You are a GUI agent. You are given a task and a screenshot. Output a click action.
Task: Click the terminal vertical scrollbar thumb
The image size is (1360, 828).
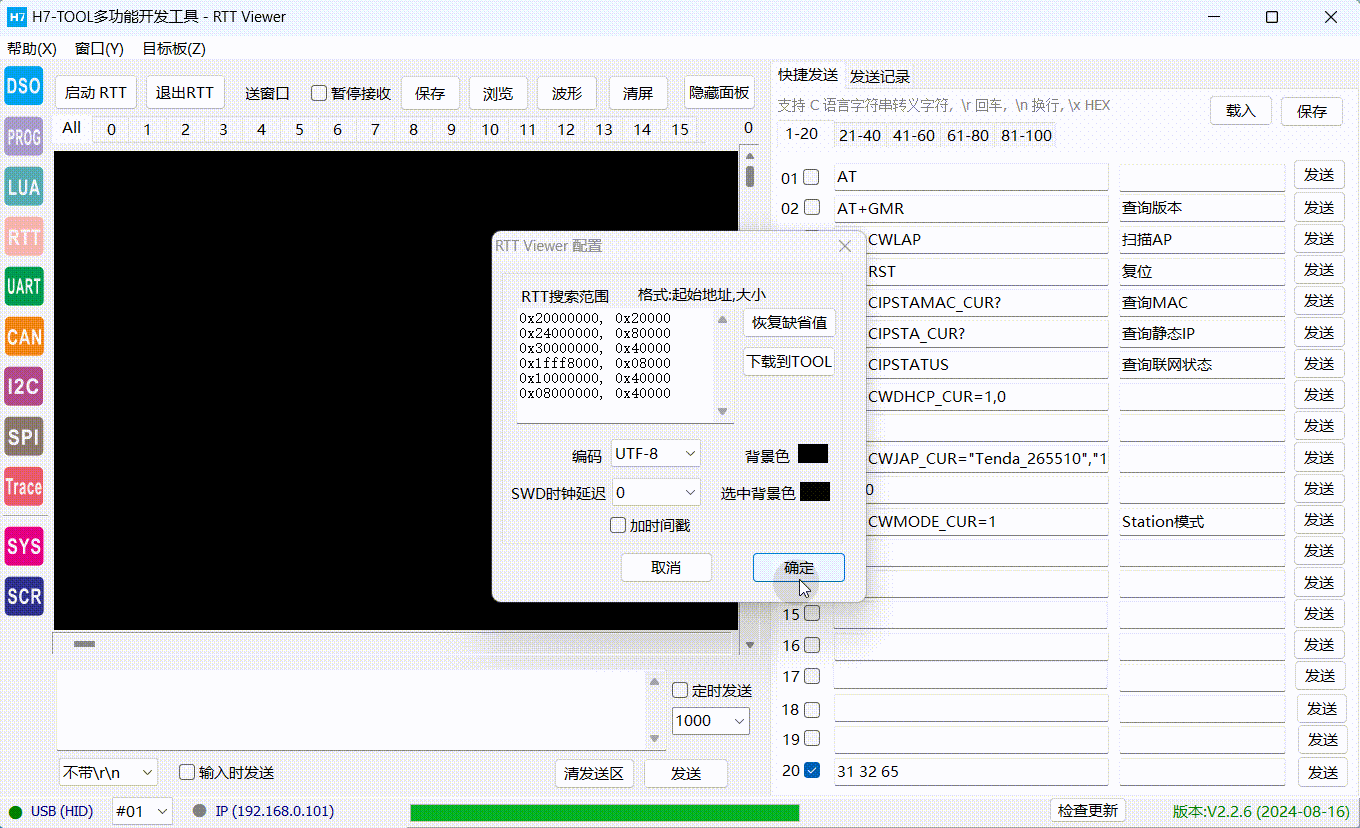coord(750,177)
